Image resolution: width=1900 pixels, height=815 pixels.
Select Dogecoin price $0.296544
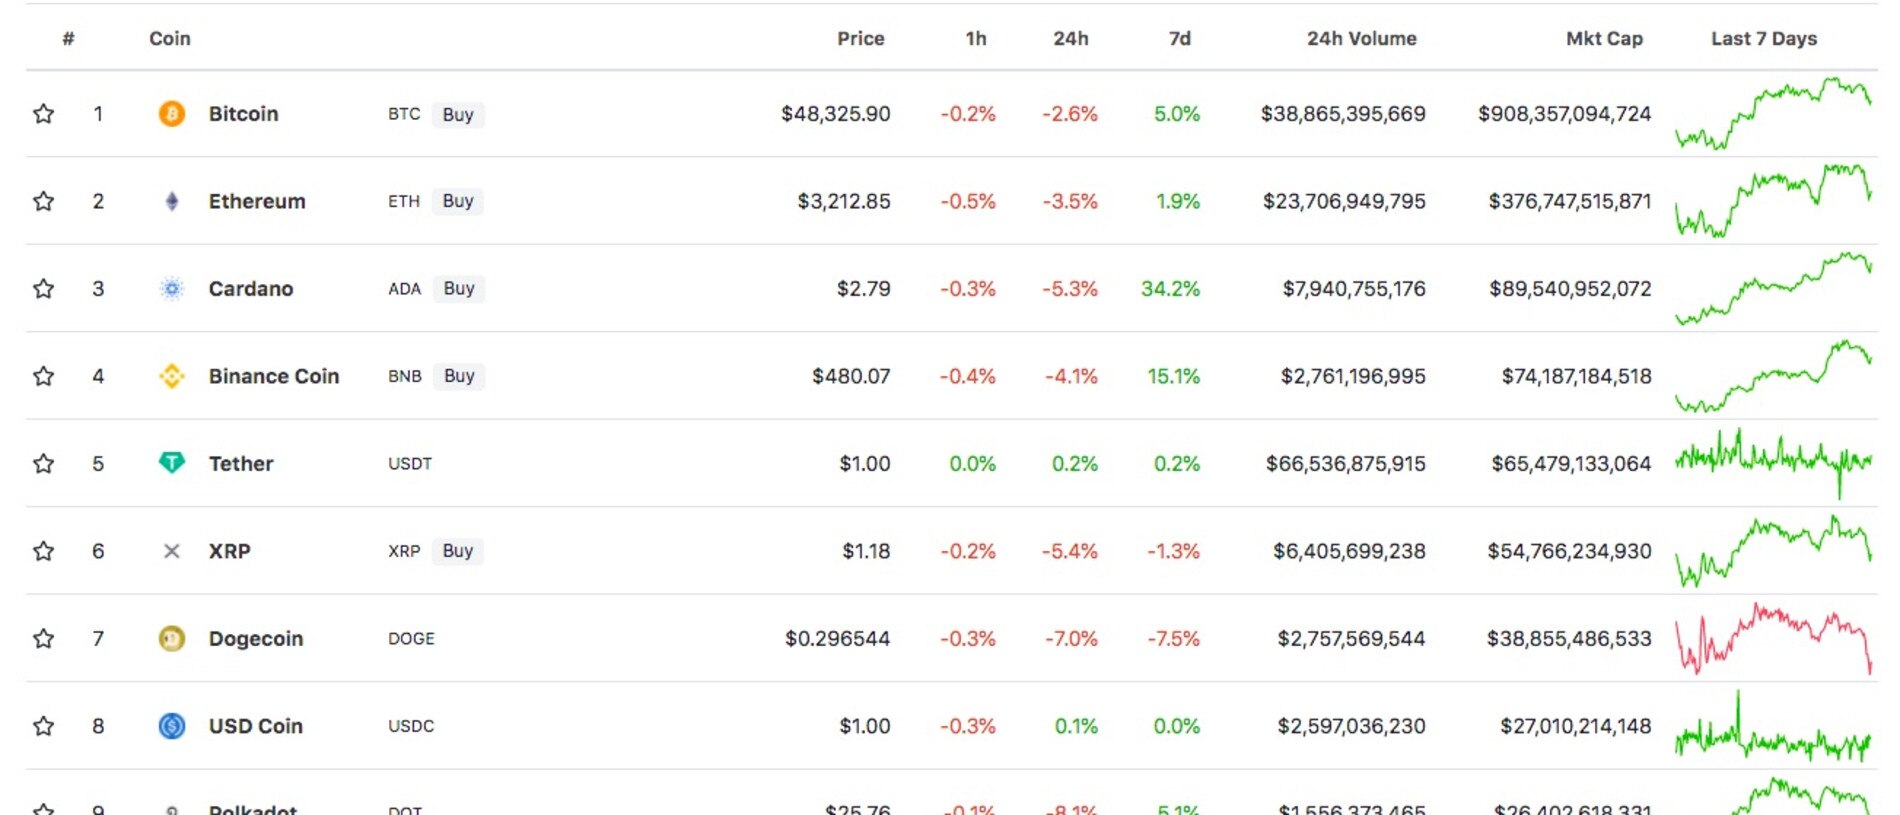coord(837,639)
